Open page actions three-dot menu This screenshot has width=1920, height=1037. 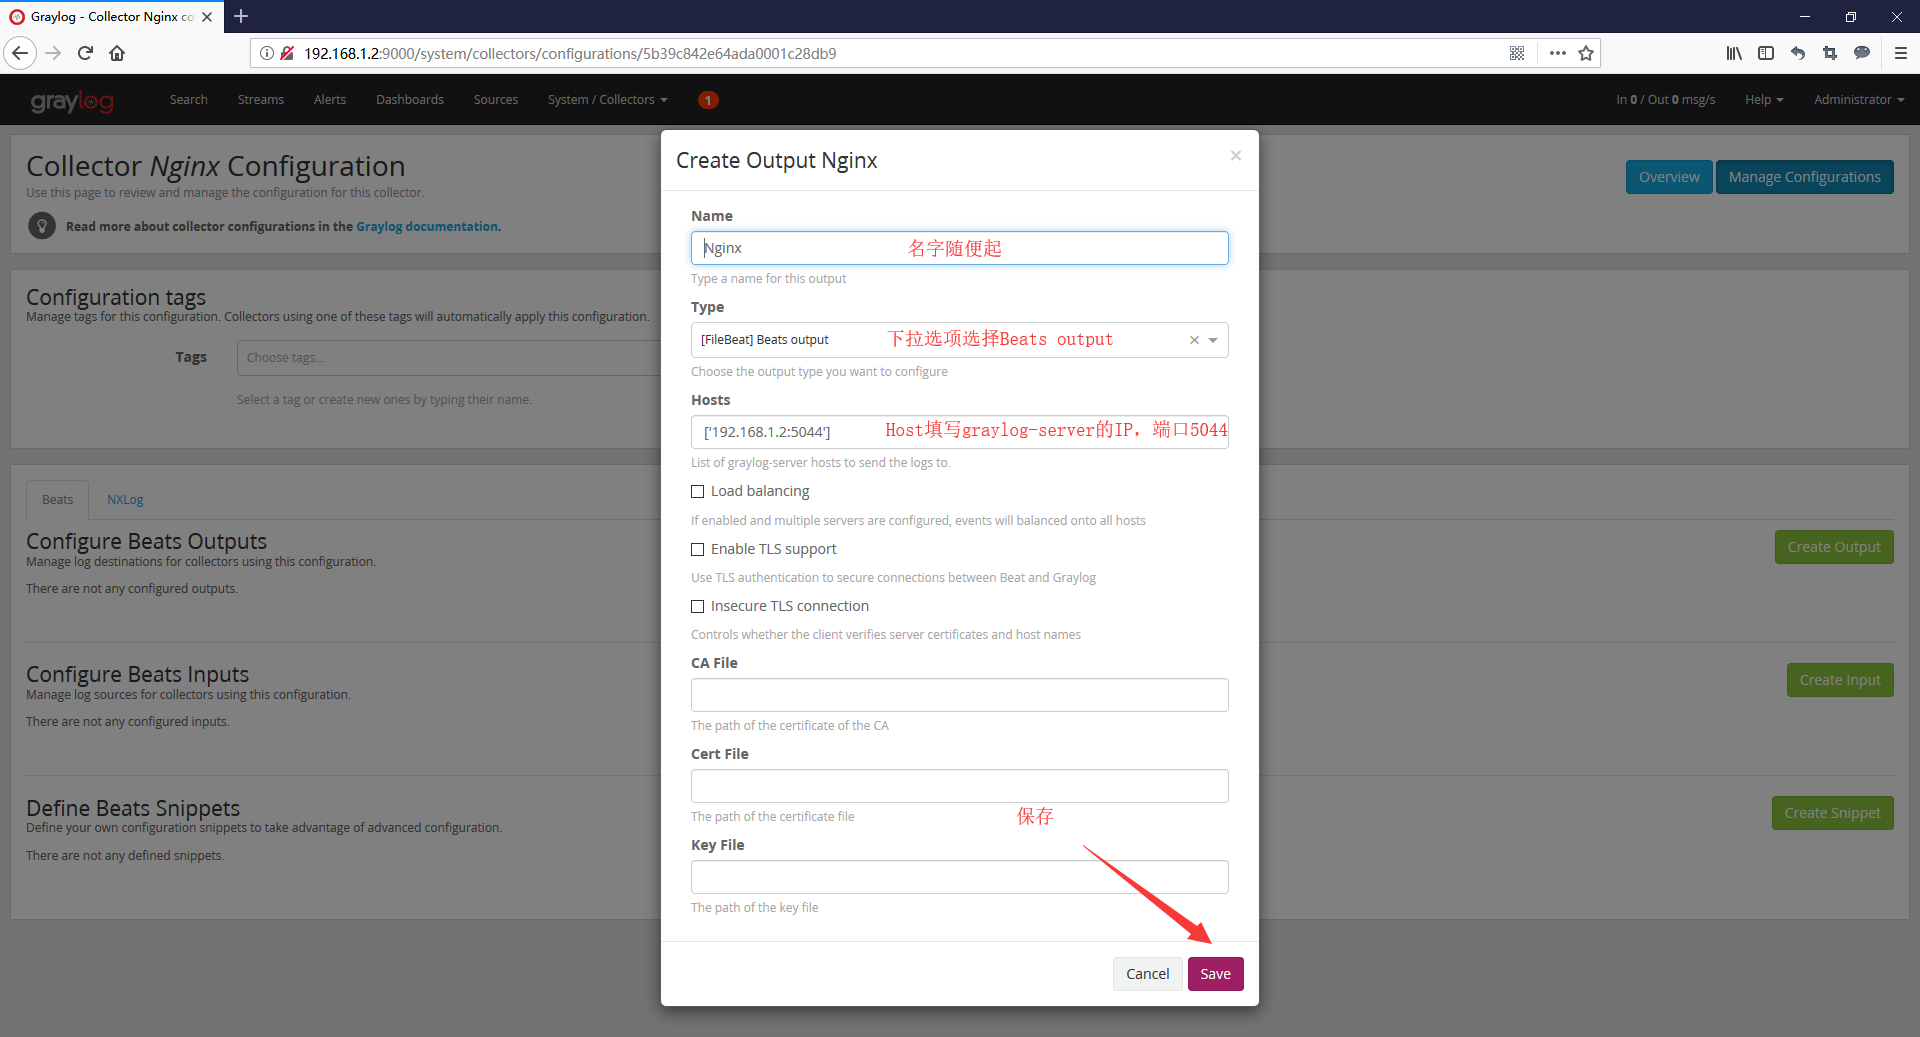pyautogui.click(x=1557, y=53)
